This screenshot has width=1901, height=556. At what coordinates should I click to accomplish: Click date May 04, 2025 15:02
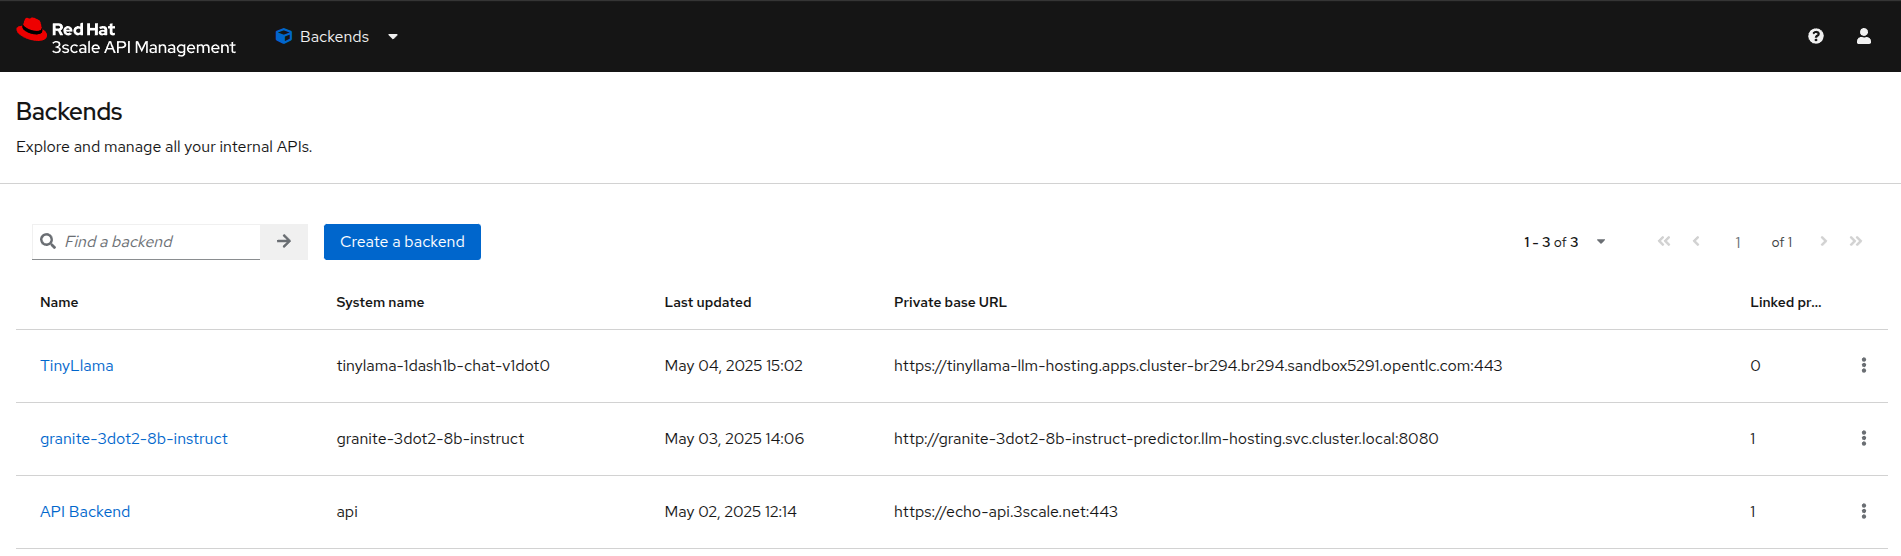click(x=733, y=366)
